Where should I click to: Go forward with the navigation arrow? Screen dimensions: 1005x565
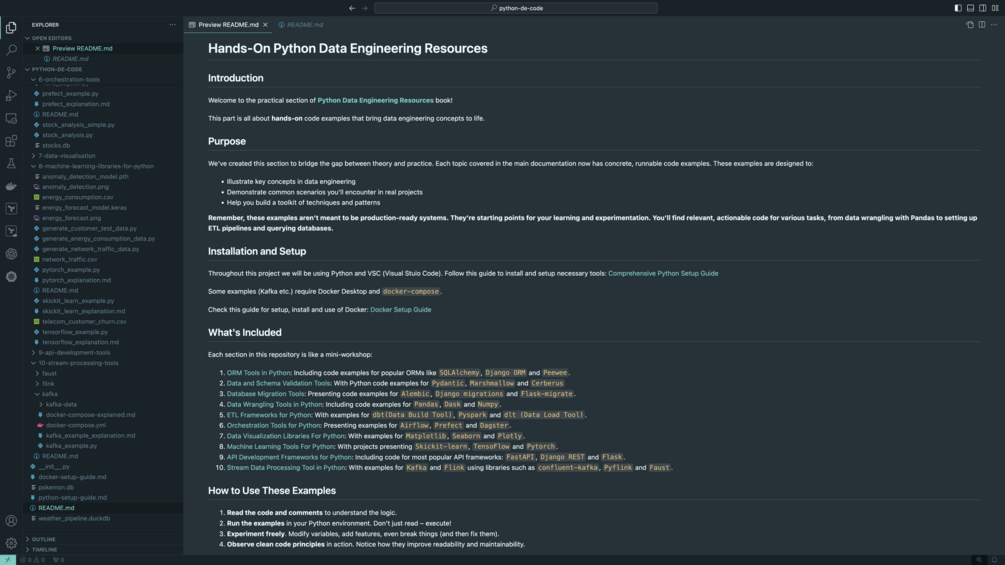point(365,8)
